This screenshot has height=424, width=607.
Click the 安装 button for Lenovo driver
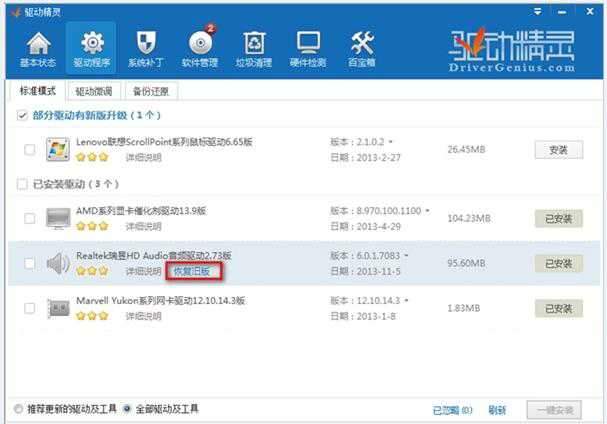pyautogui.click(x=559, y=150)
